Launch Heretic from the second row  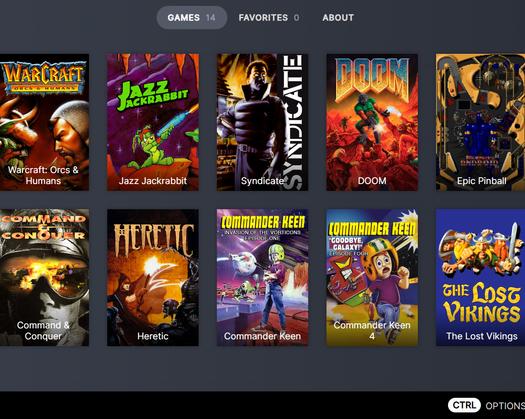[153, 277]
